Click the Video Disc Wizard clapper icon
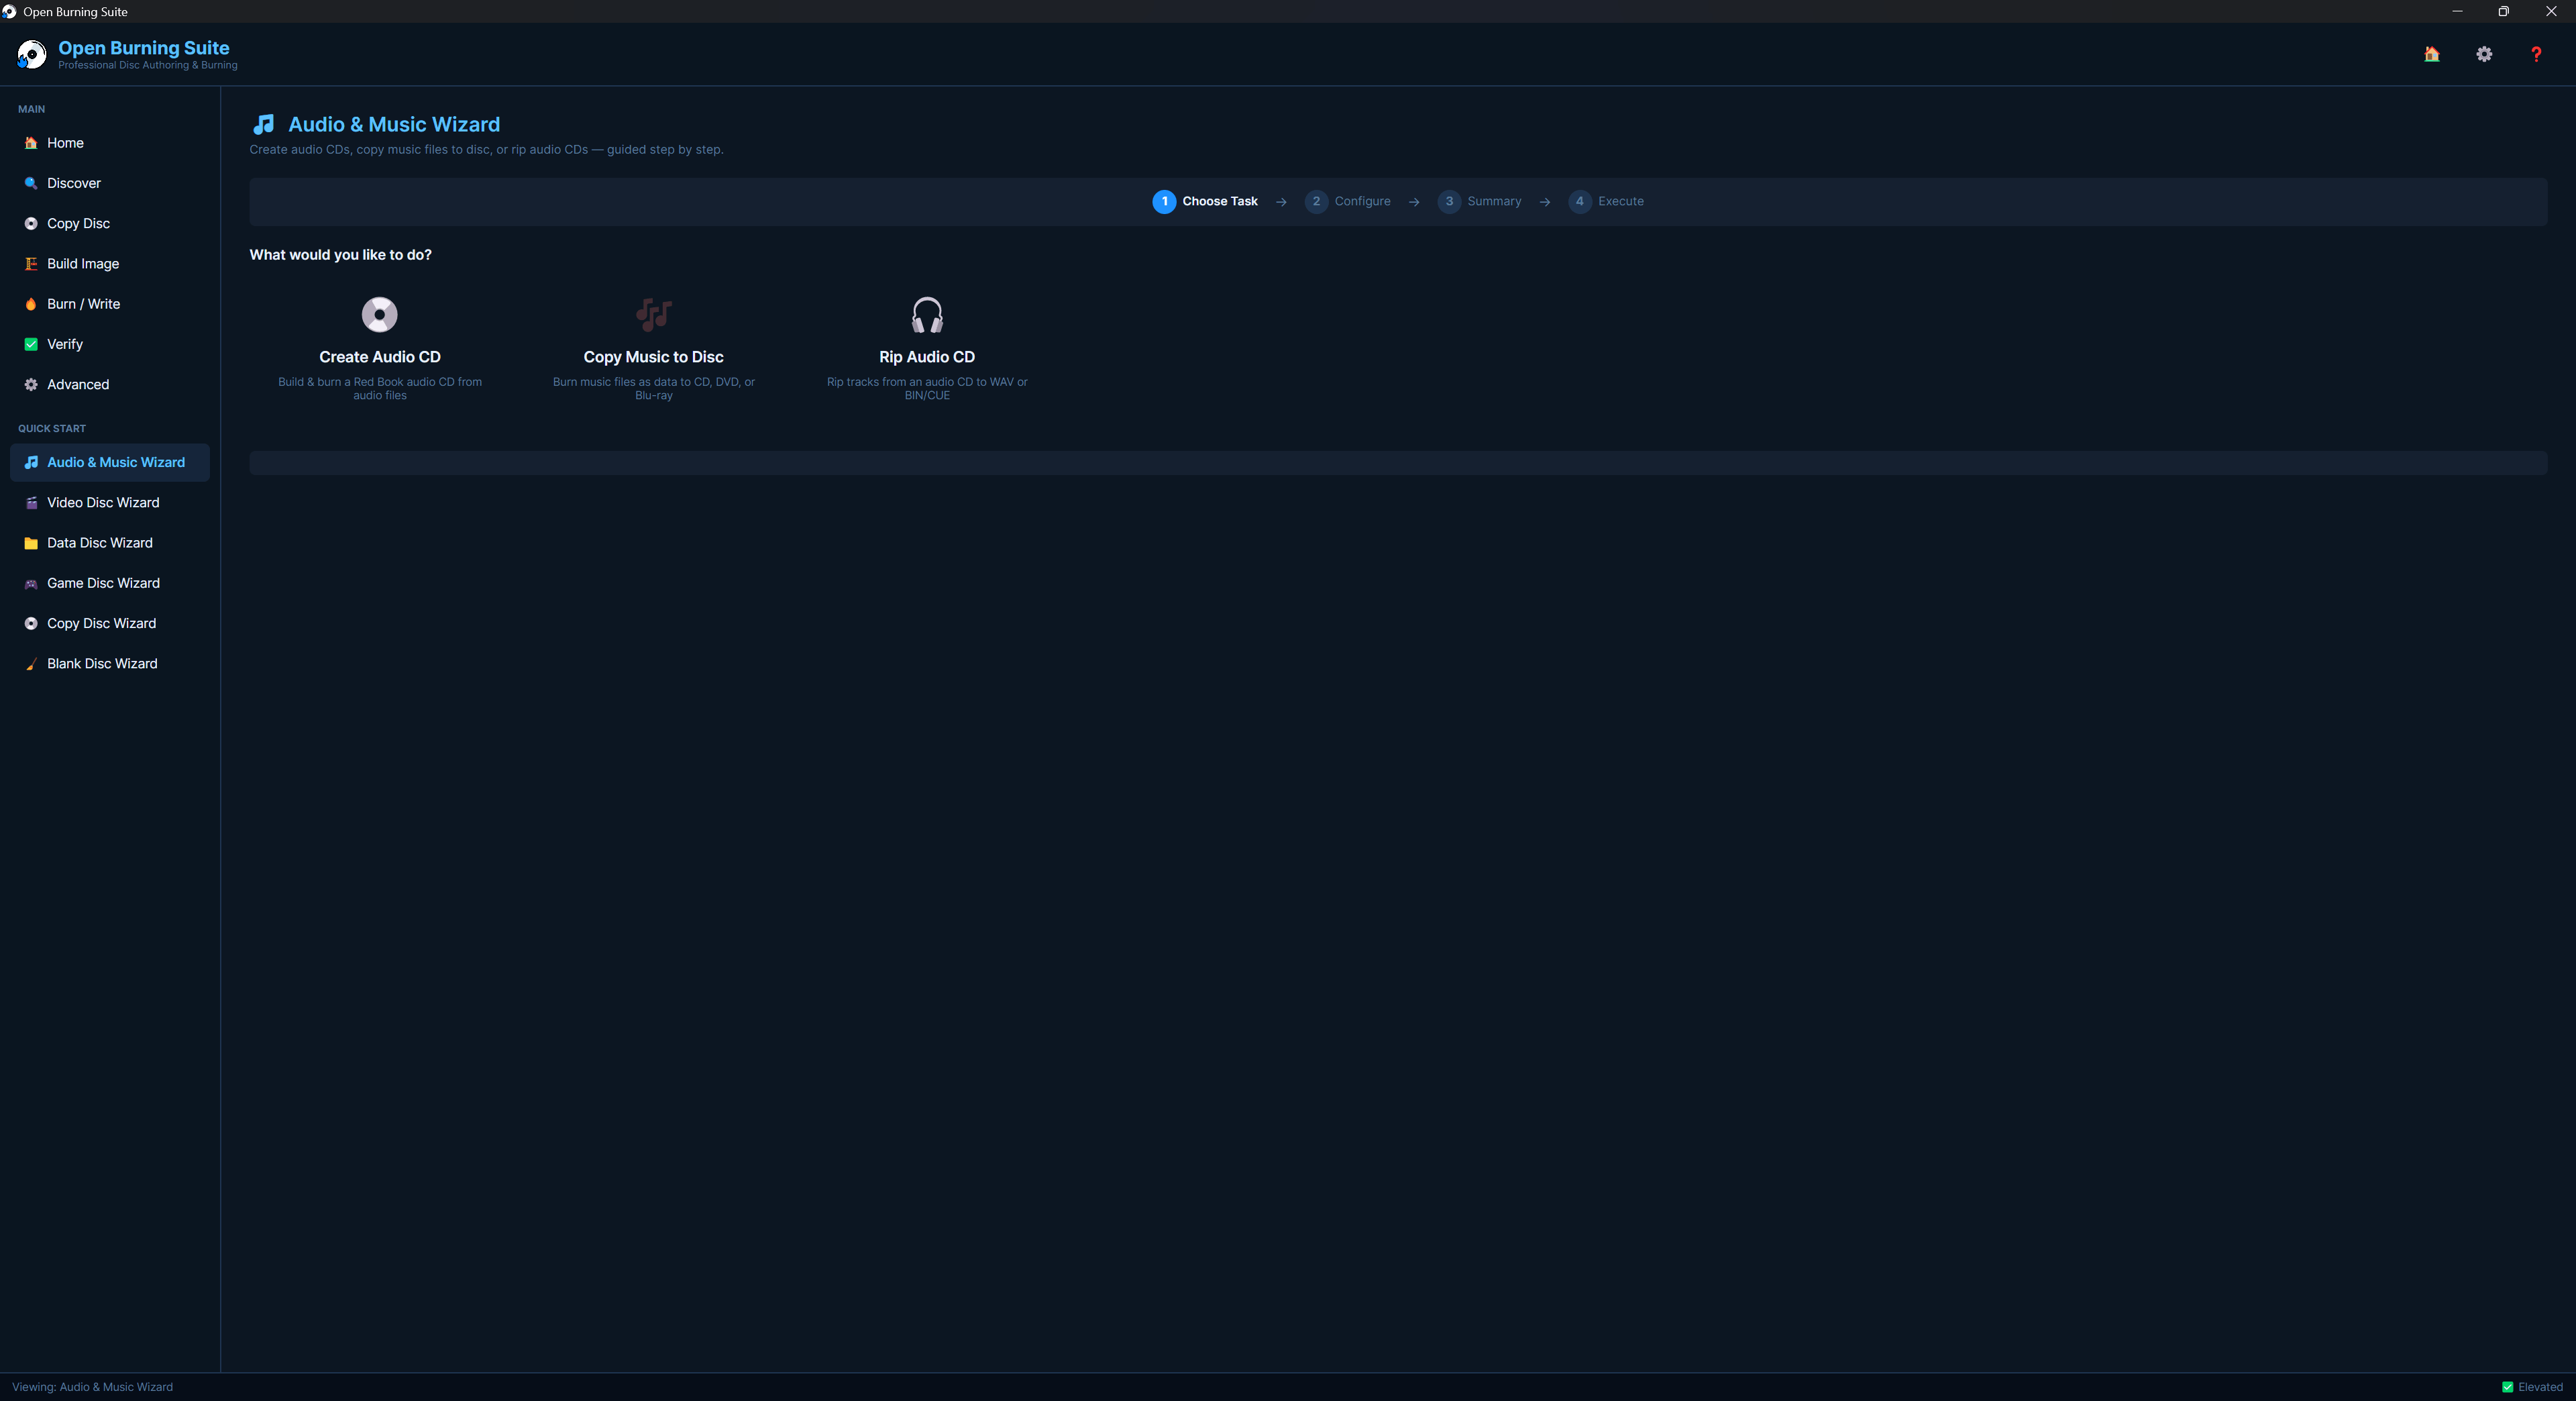Image resolution: width=2576 pixels, height=1401 pixels. (31, 503)
